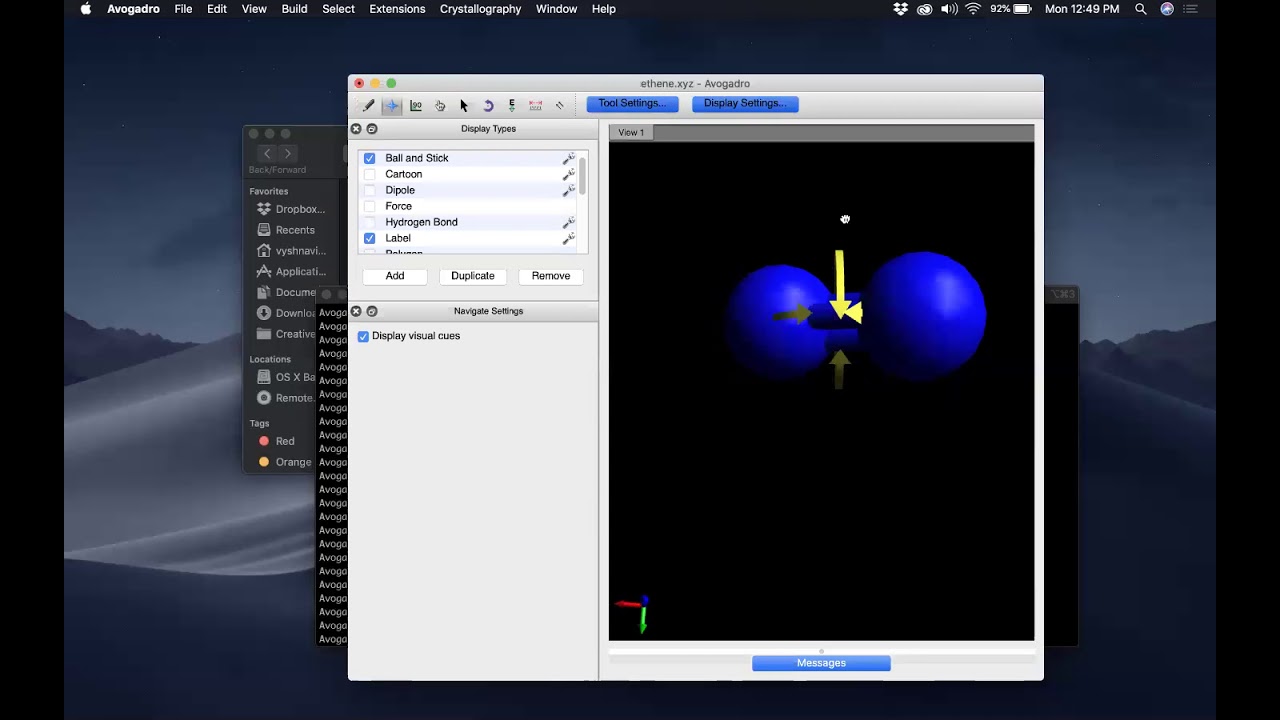Select the Navigate tool in toolbar
The width and height of the screenshot is (1280, 720).
pyautogui.click(x=392, y=105)
